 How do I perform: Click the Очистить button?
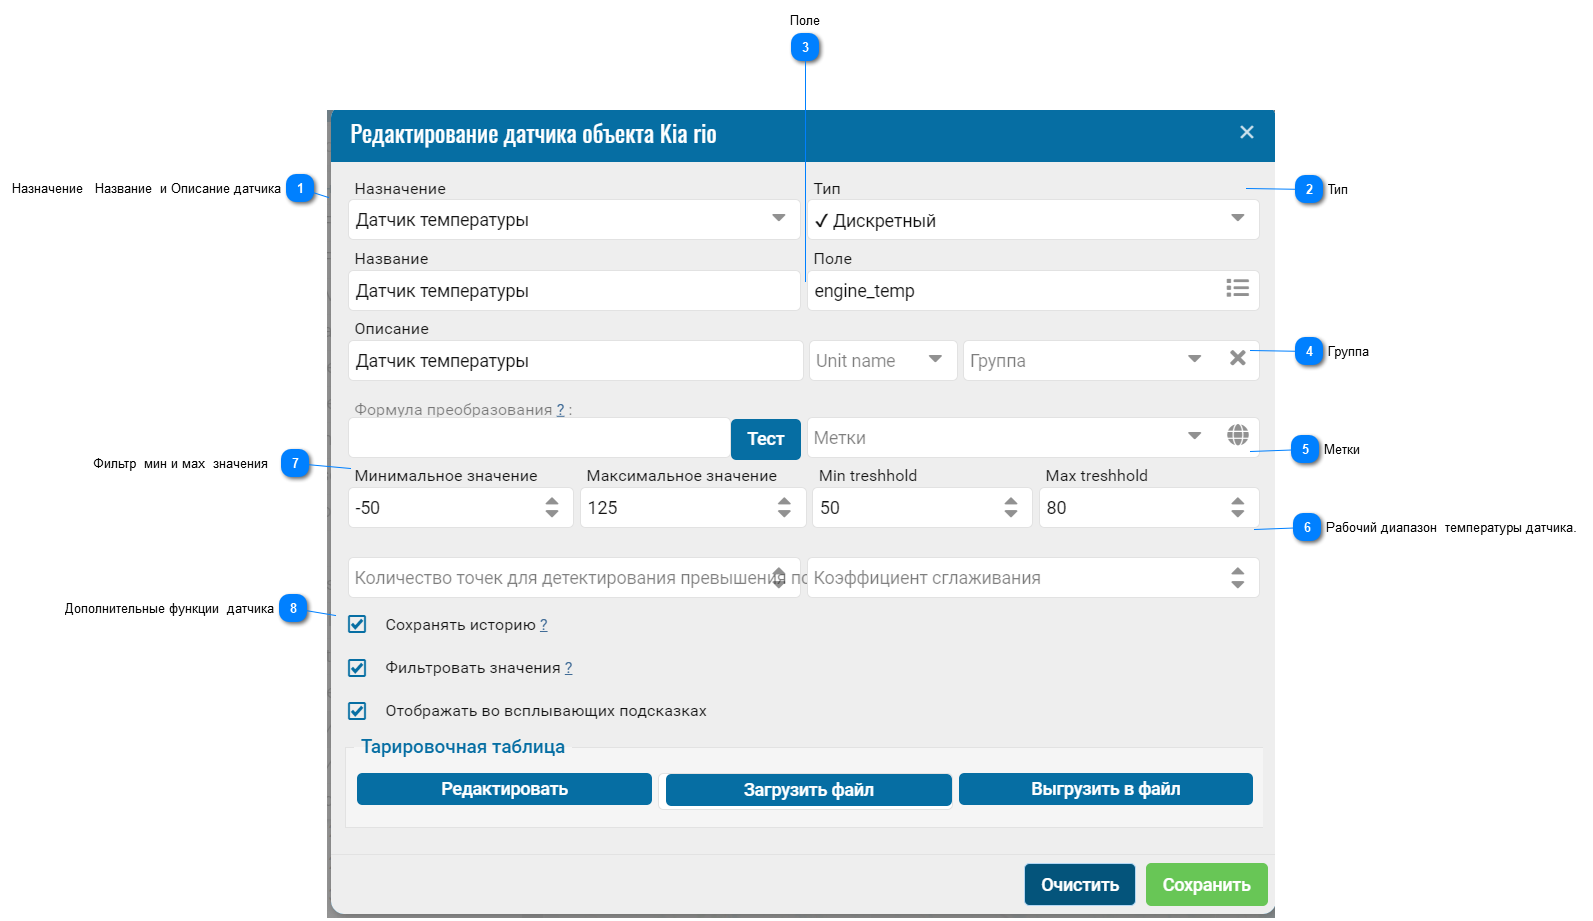click(1080, 885)
